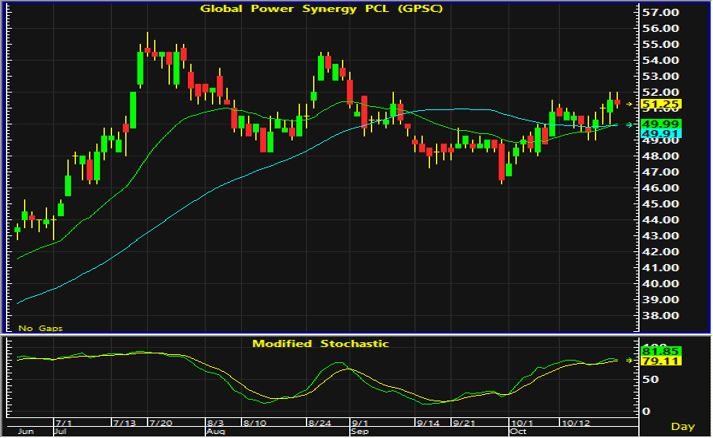The height and width of the screenshot is (438, 713).
Task: Click the 47.00 price axis label
Action: click(x=660, y=172)
